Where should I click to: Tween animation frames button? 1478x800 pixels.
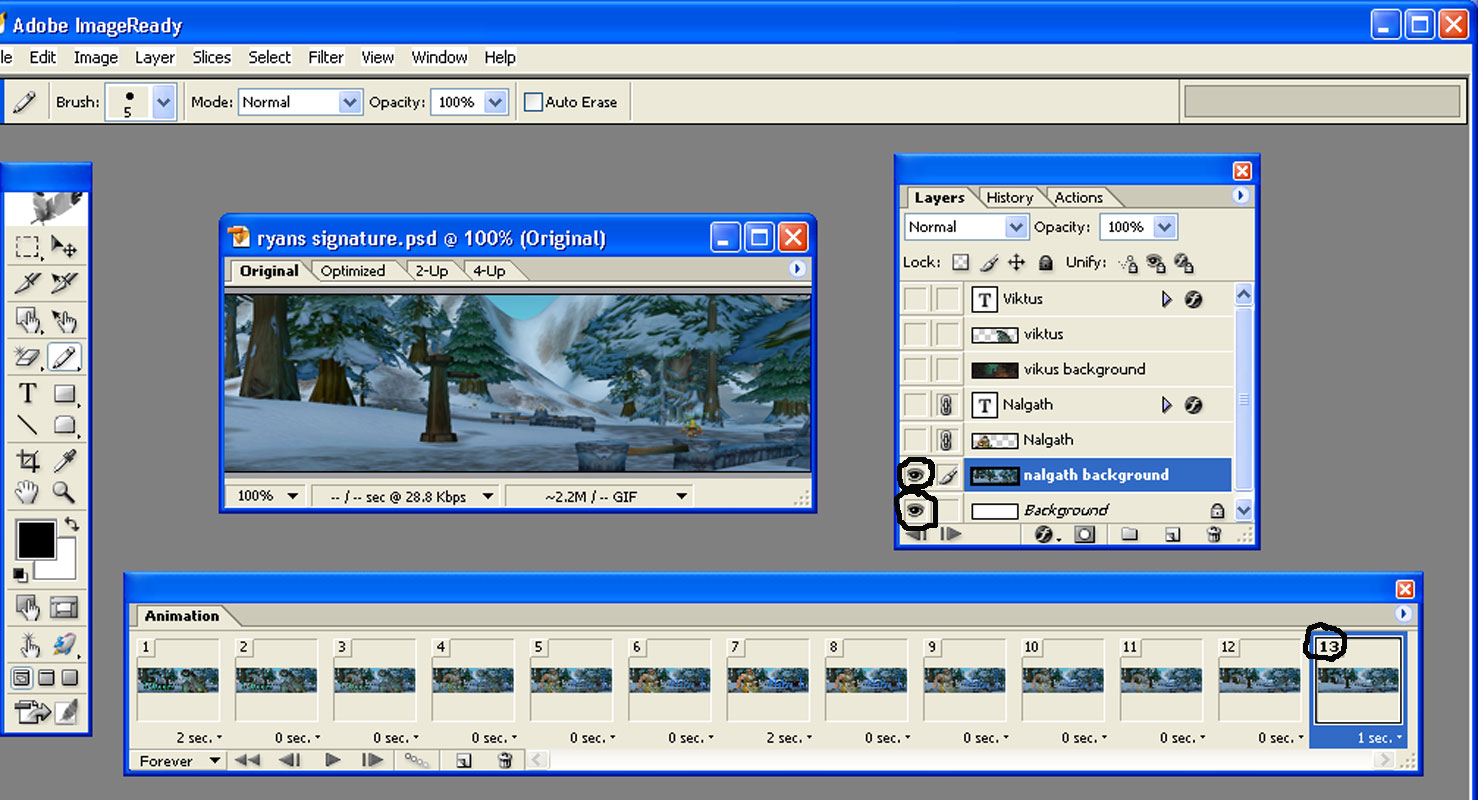(x=417, y=761)
